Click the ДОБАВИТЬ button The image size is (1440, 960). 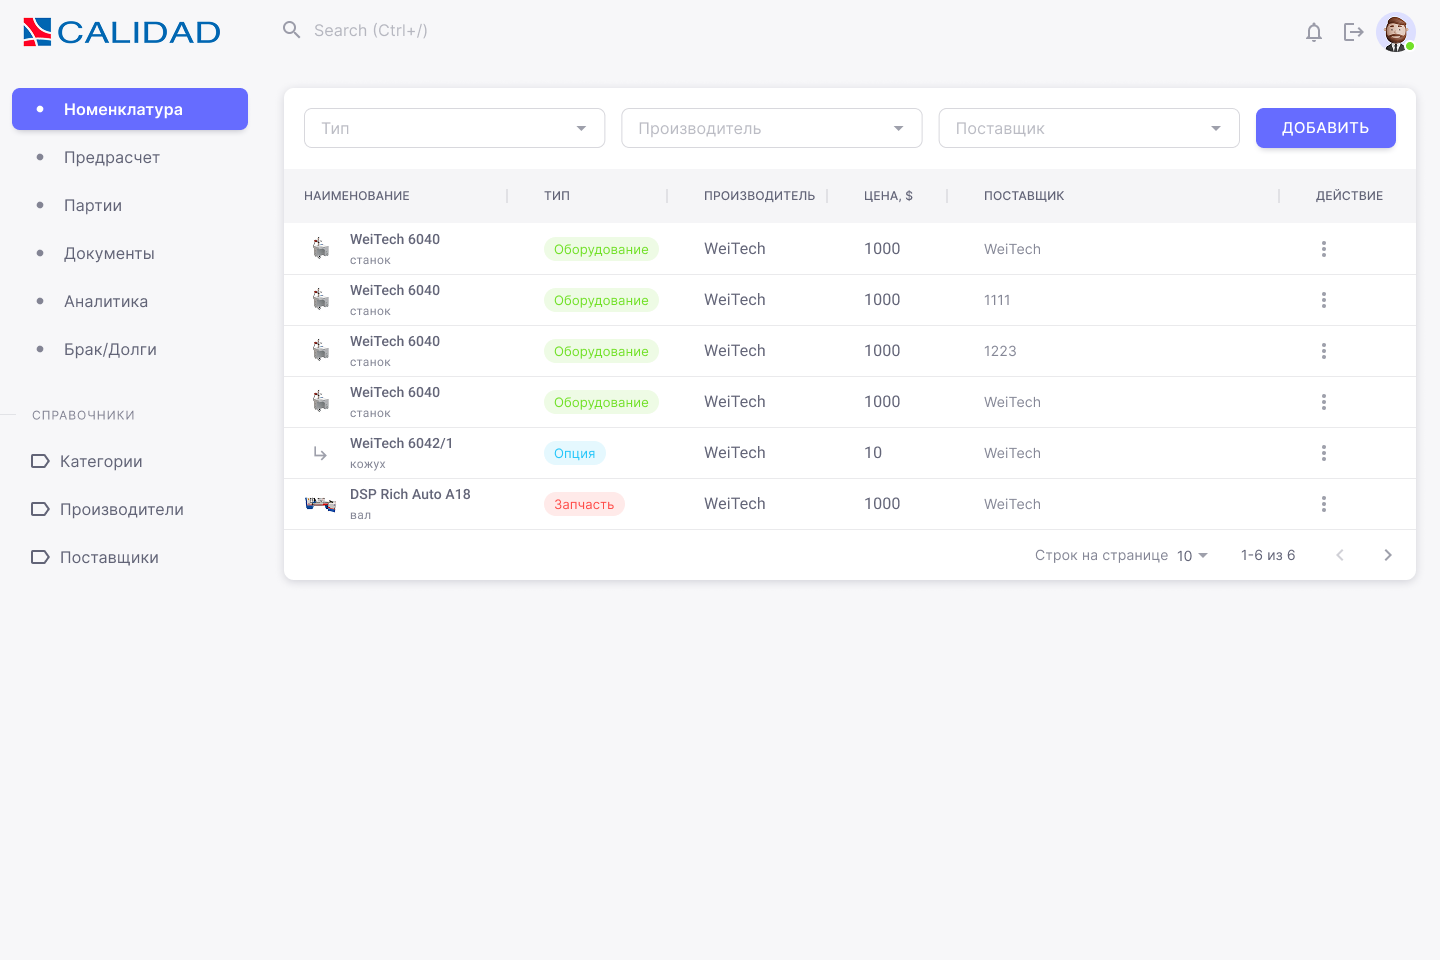point(1326,128)
